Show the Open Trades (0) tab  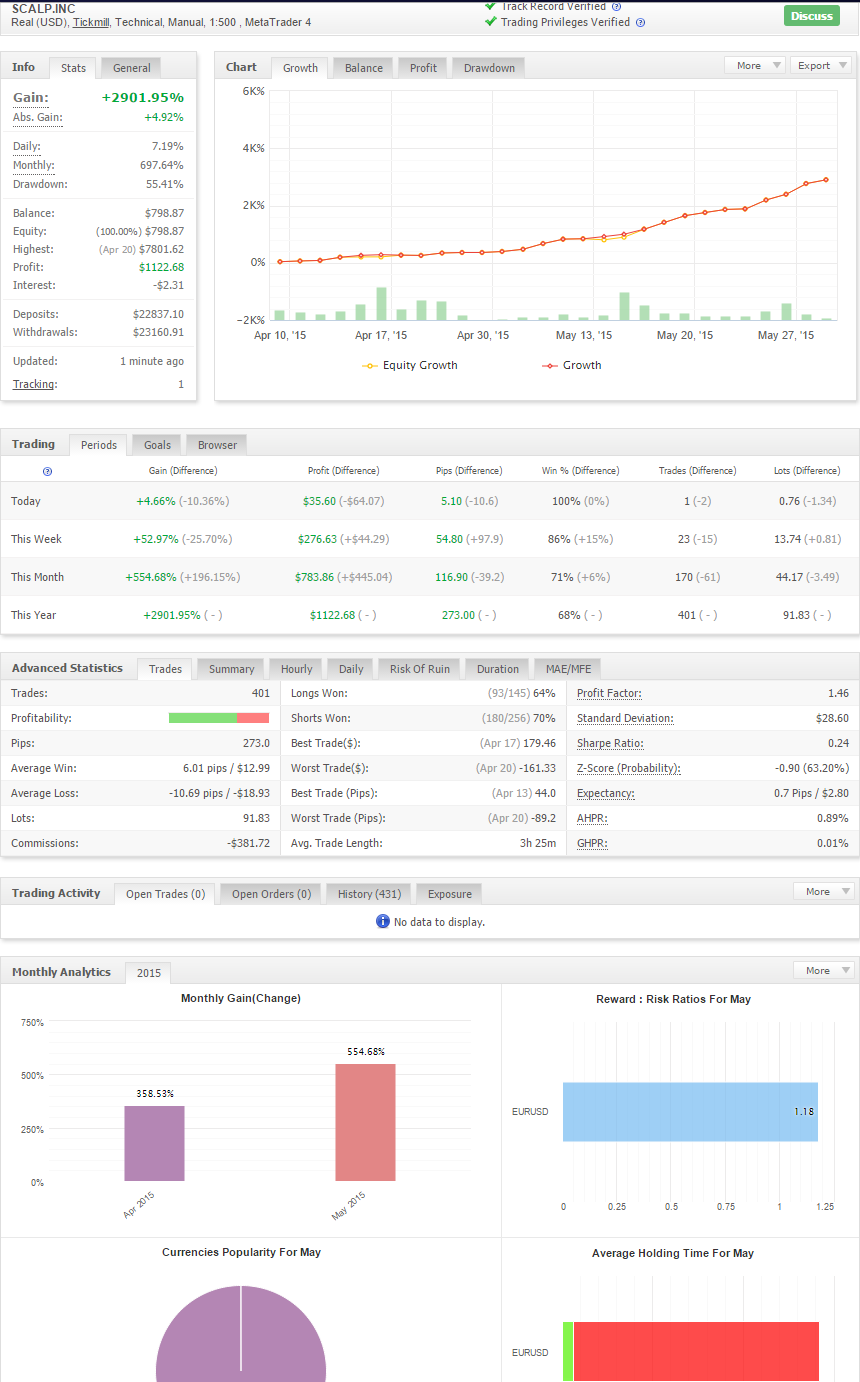165,894
